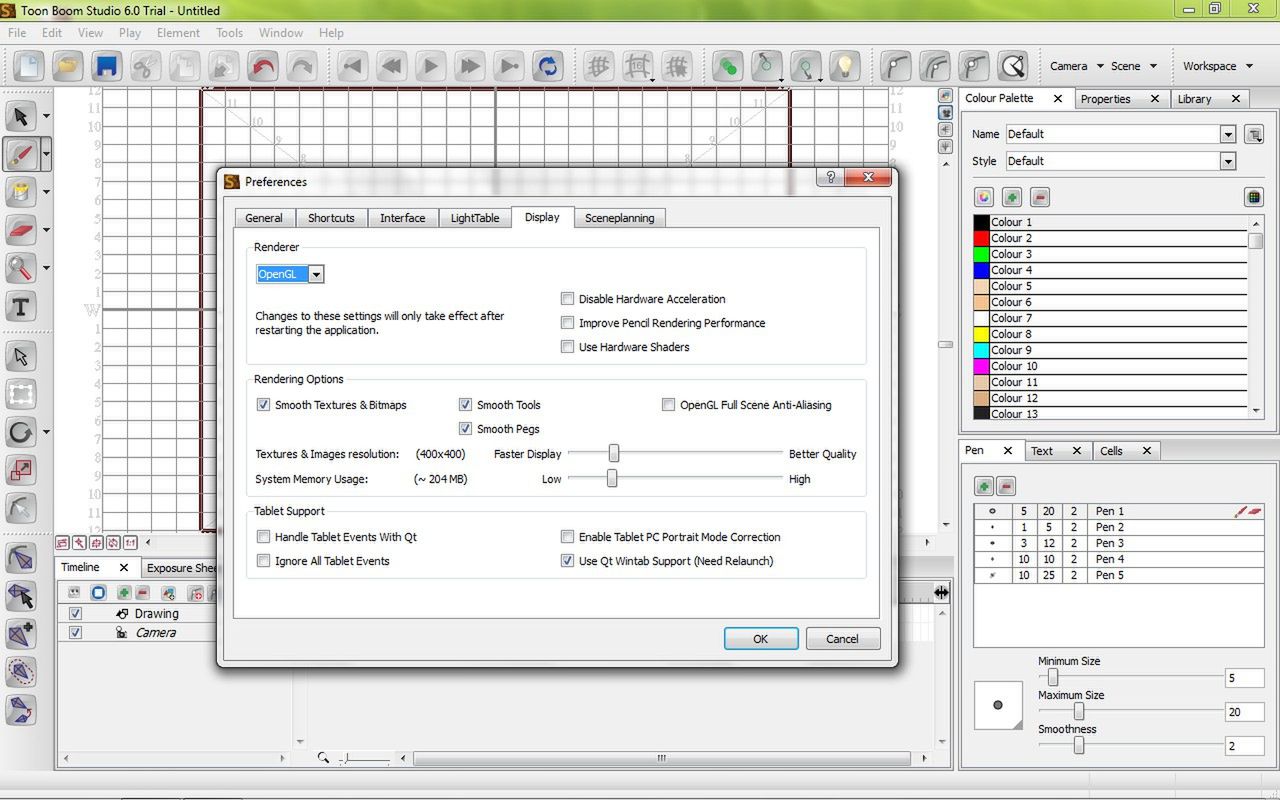This screenshot has width=1280, height=800.
Task: Select the Zoom magnifier tool
Action: [21, 268]
